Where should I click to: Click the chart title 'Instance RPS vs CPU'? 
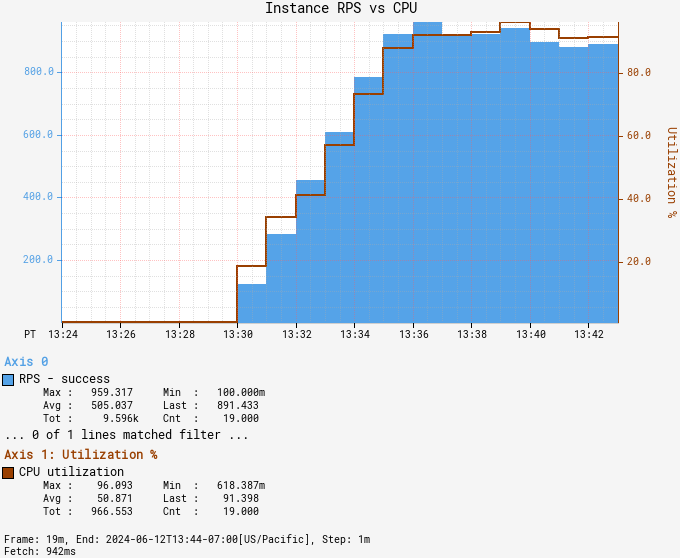click(x=341, y=8)
